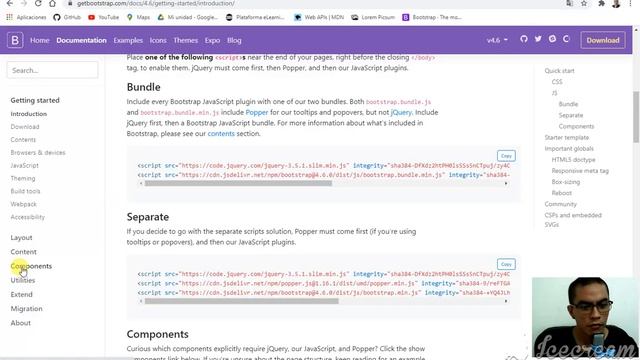This screenshot has width=640, height=360.
Task: Open Icons in navbar
Action: pos(158,40)
